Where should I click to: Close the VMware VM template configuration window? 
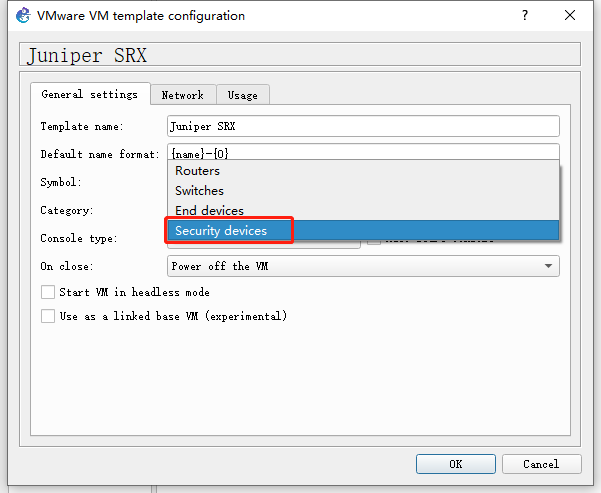(570, 15)
